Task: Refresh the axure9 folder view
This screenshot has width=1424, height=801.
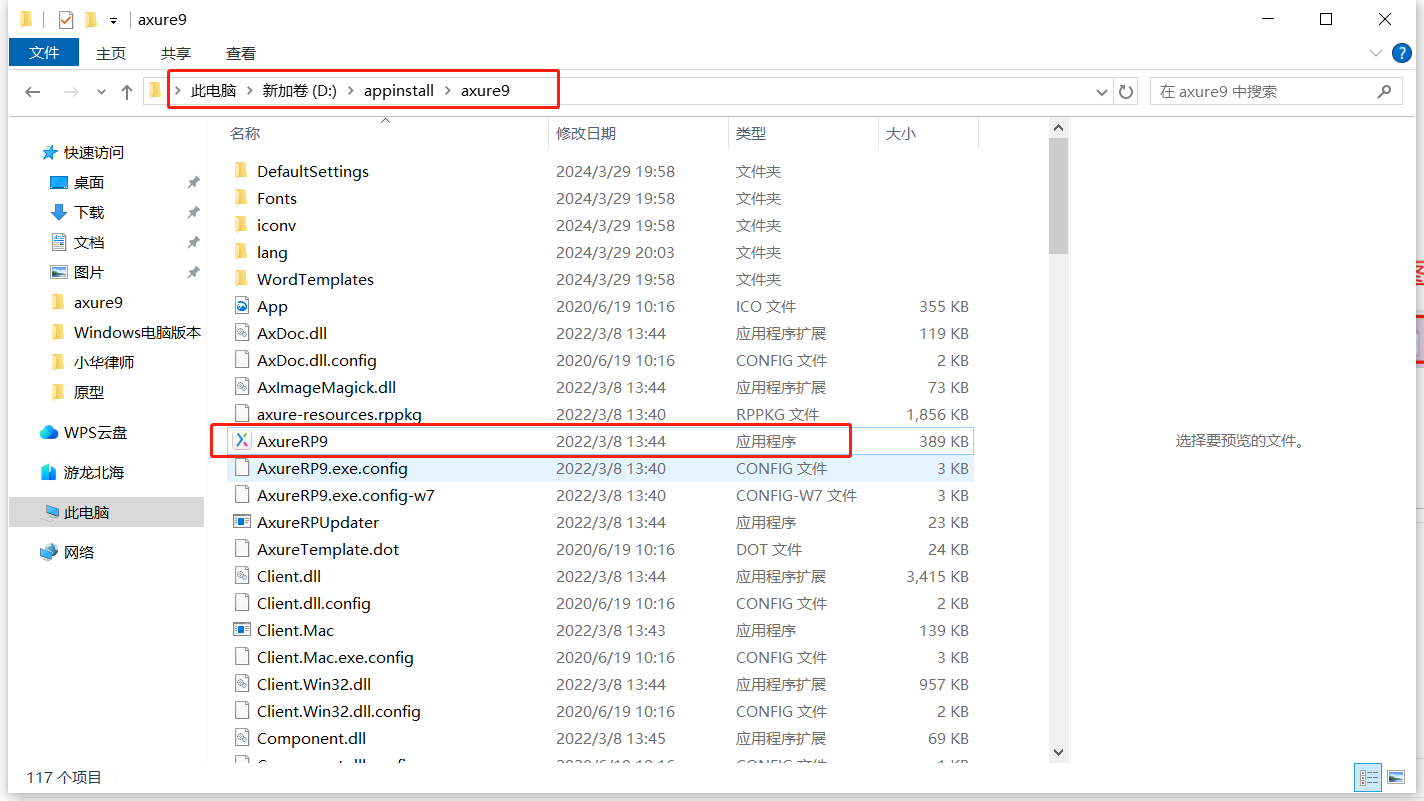Action: [x=1126, y=92]
